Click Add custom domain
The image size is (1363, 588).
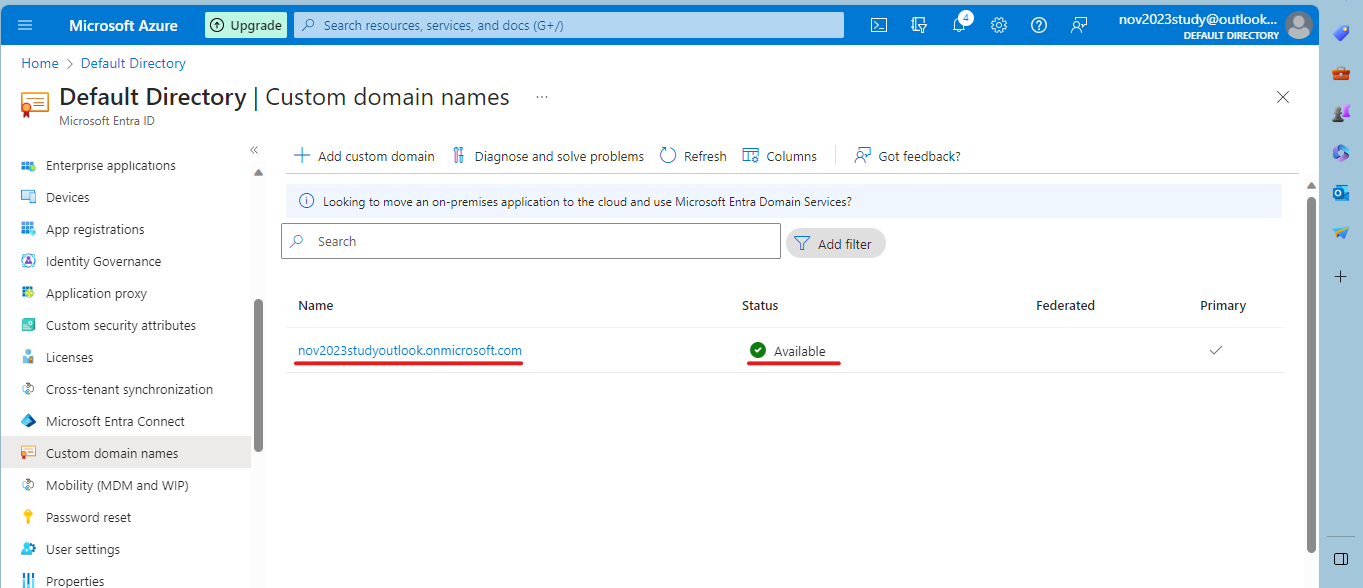click(364, 156)
